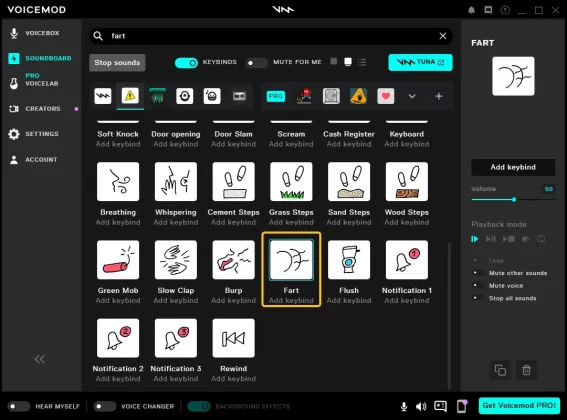Image resolution: width=567 pixels, height=420 pixels.
Task: Toggle Stop all sounds option
Action: (478, 298)
